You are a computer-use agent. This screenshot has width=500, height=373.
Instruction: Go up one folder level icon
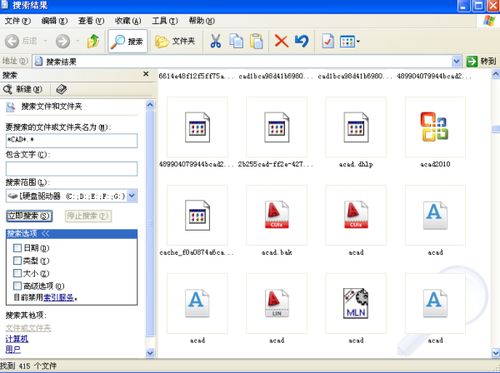93,41
